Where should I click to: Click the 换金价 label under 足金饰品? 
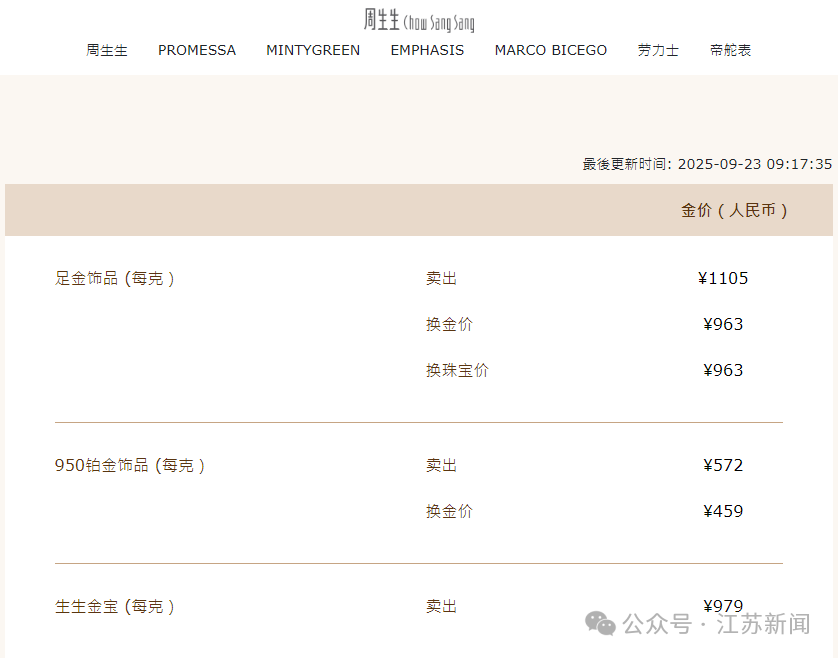pyautogui.click(x=449, y=324)
